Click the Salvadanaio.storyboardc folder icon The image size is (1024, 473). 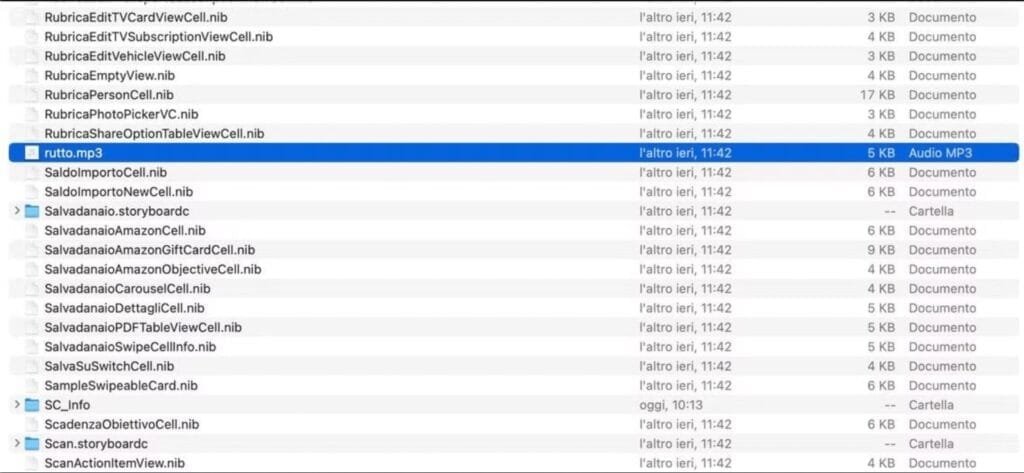point(32,211)
